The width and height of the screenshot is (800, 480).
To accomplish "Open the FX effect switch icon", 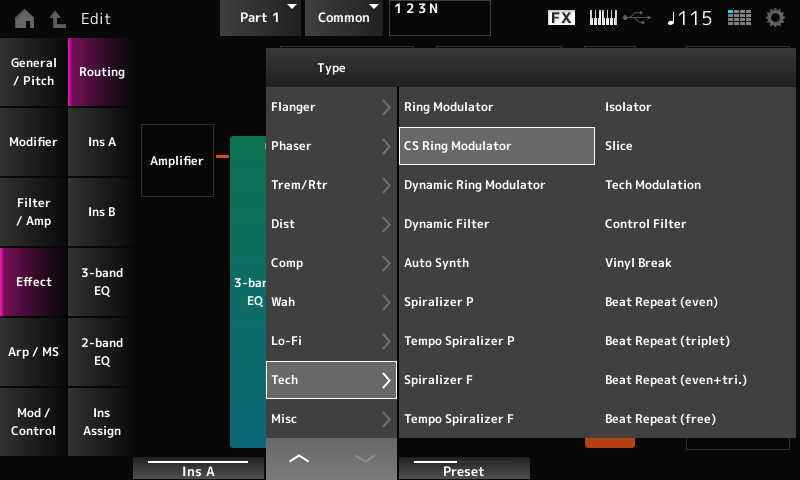I will click(562, 18).
